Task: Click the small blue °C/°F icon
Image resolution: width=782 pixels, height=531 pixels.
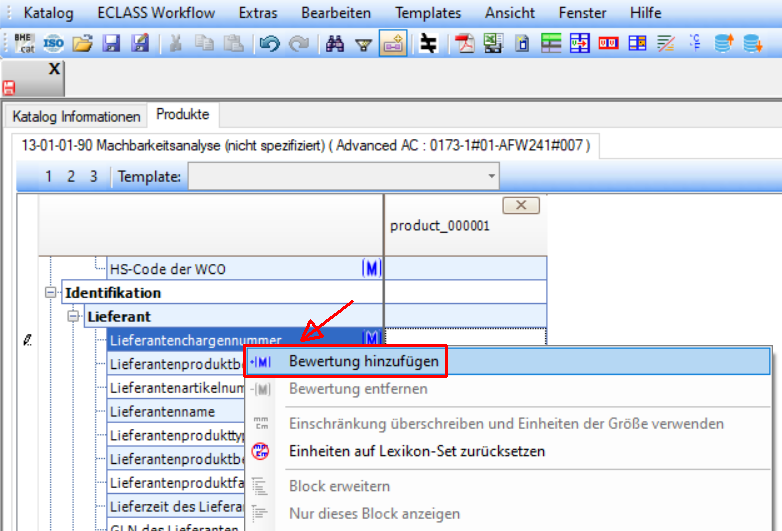Action: click(x=695, y=43)
